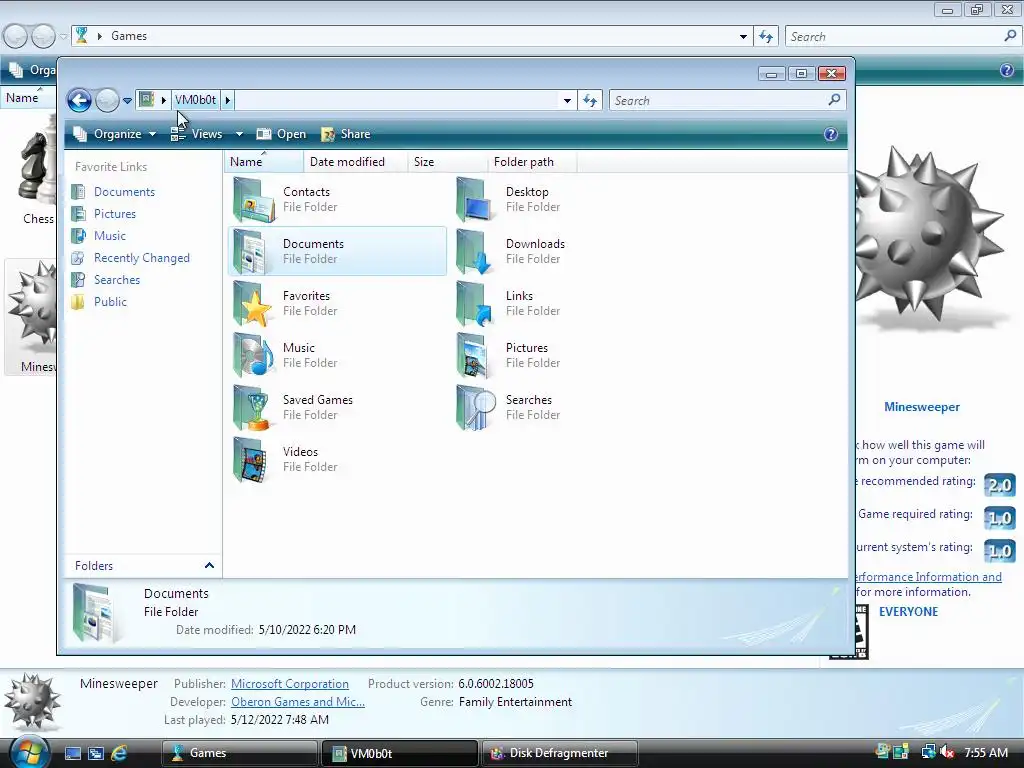Open the Favorites star folder icon
Image resolution: width=1024 pixels, height=768 pixels.
click(253, 304)
